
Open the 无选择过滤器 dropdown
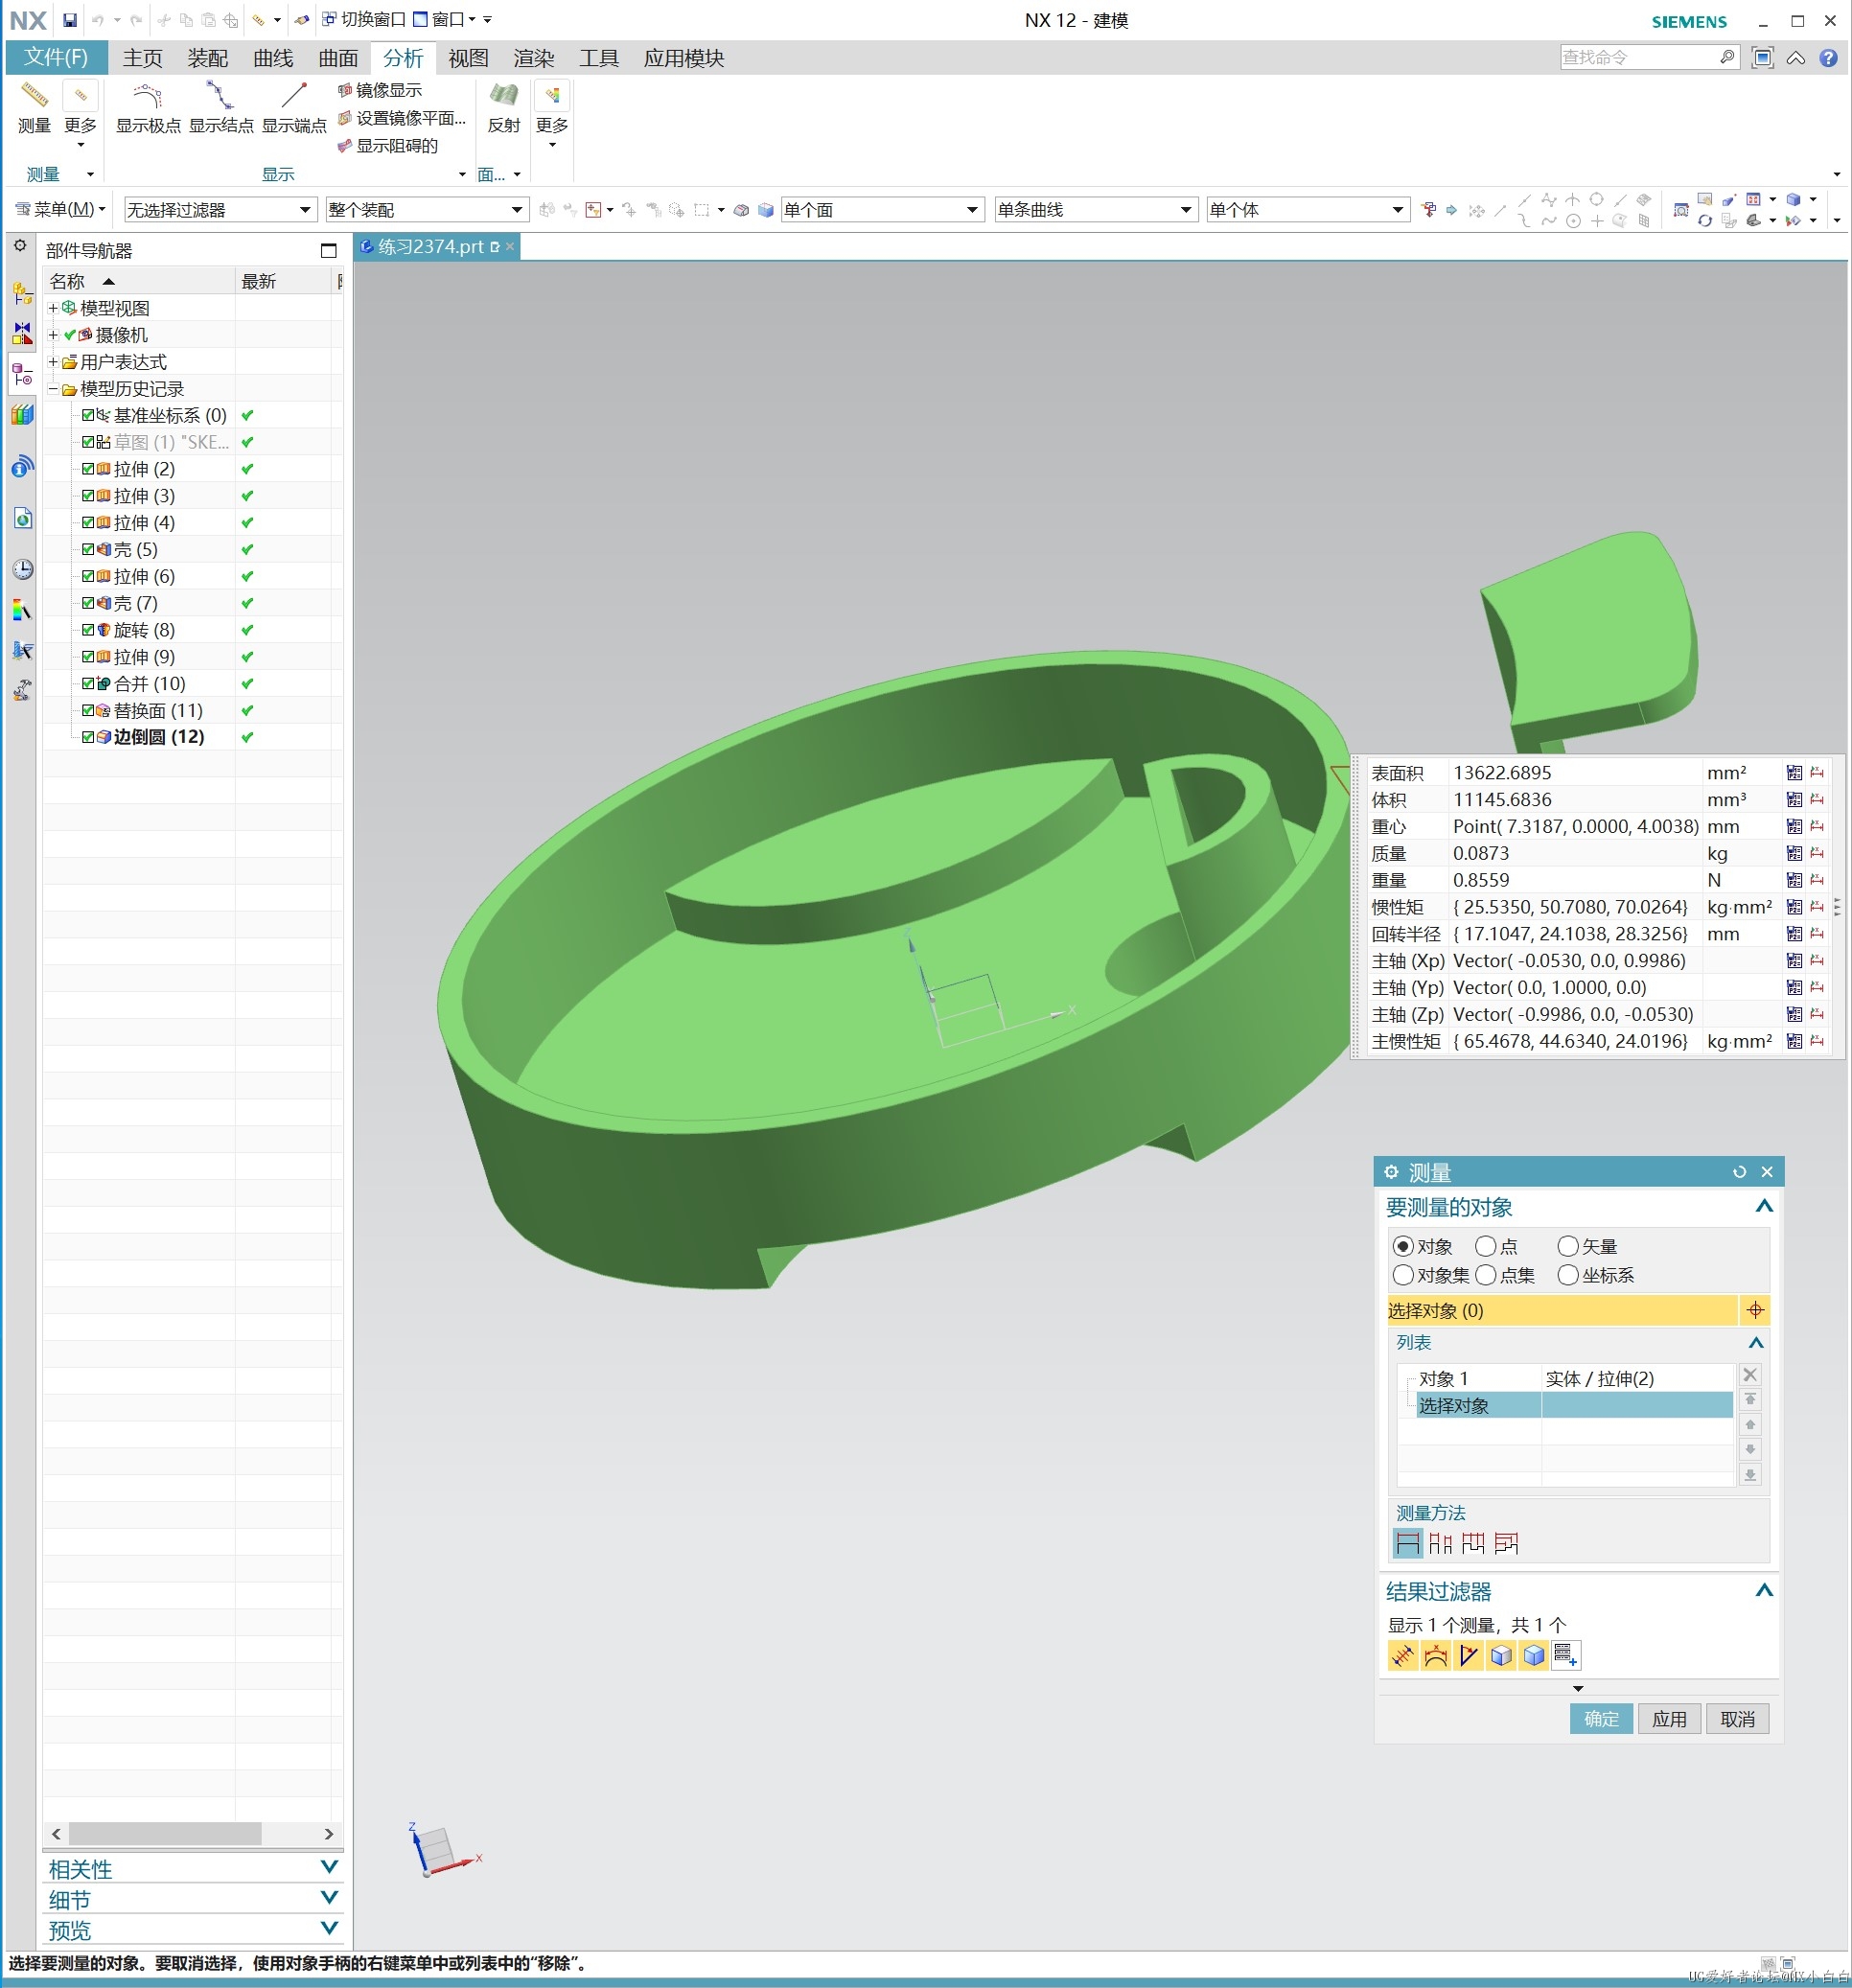click(x=219, y=210)
